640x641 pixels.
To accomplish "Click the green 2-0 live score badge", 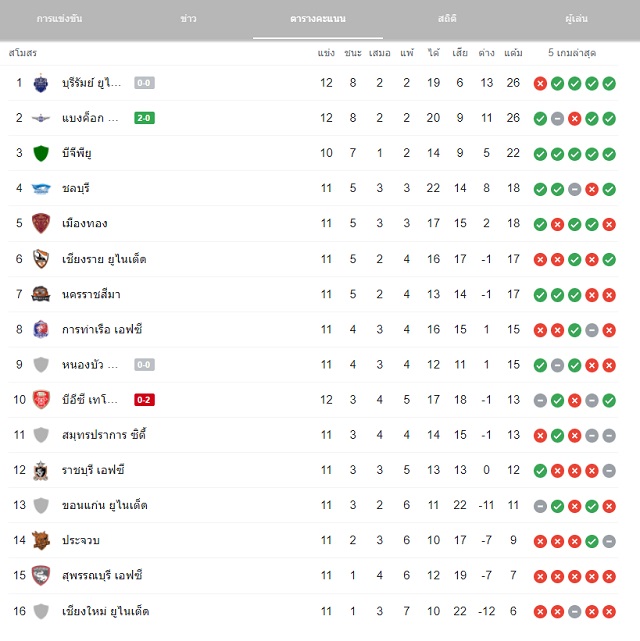I will pyautogui.click(x=144, y=118).
